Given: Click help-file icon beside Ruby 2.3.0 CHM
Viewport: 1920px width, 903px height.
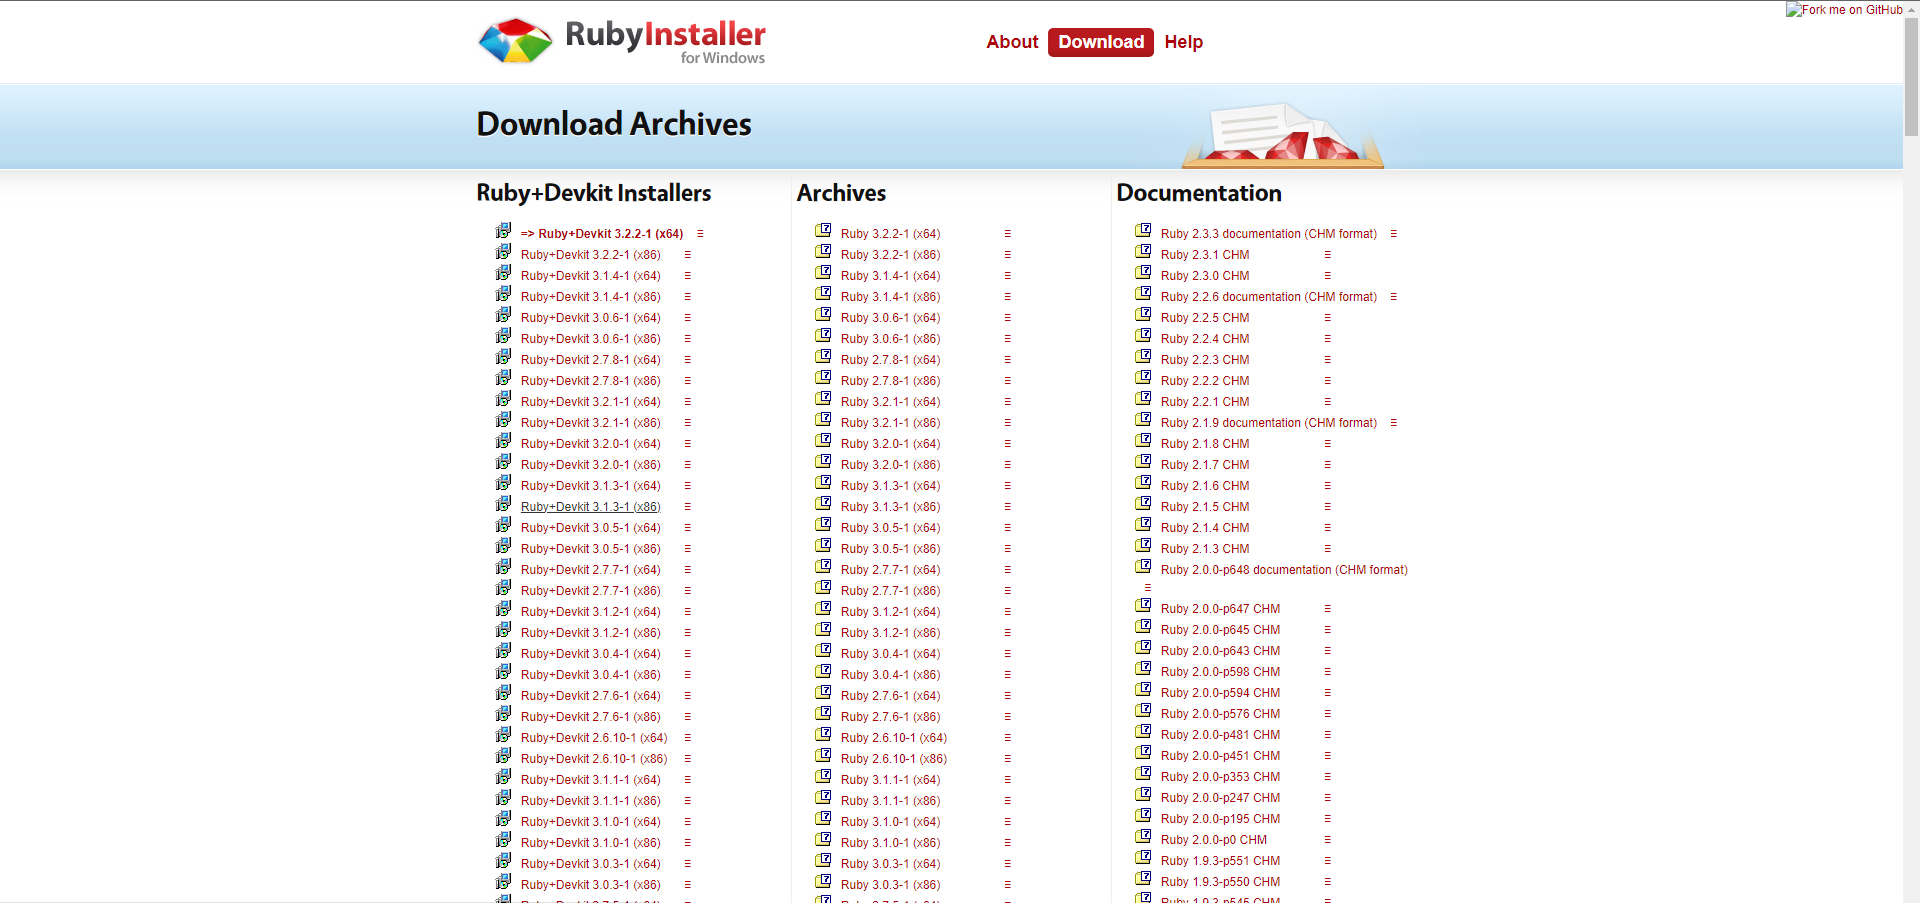Looking at the screenshot, I should (1143, 272).
